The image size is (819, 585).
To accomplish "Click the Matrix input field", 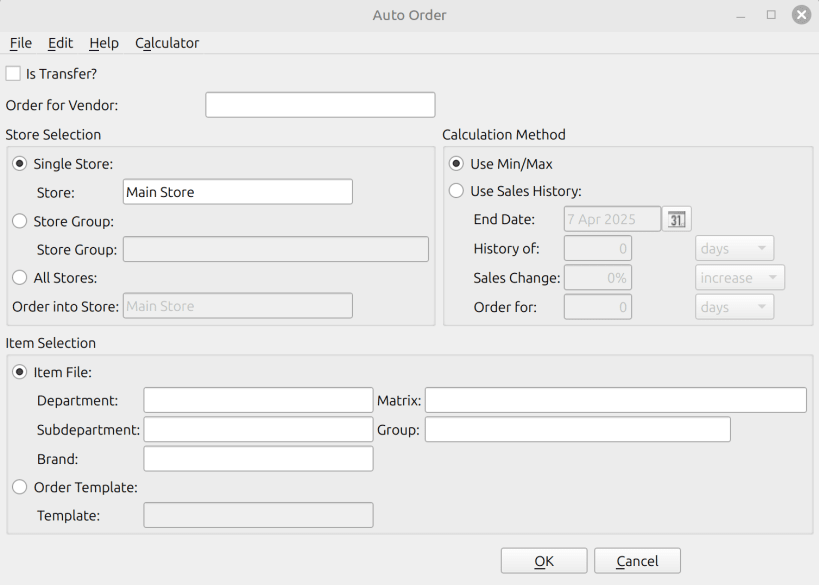I will pyautogui.click(x=615, y=401).
